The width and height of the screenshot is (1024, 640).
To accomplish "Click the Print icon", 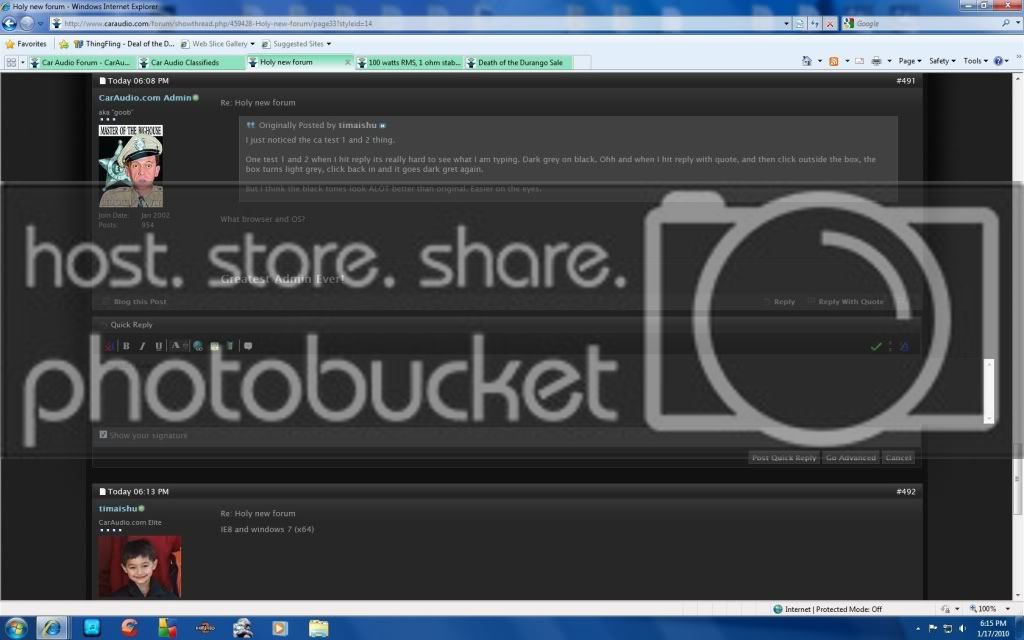I will (876, 61).
